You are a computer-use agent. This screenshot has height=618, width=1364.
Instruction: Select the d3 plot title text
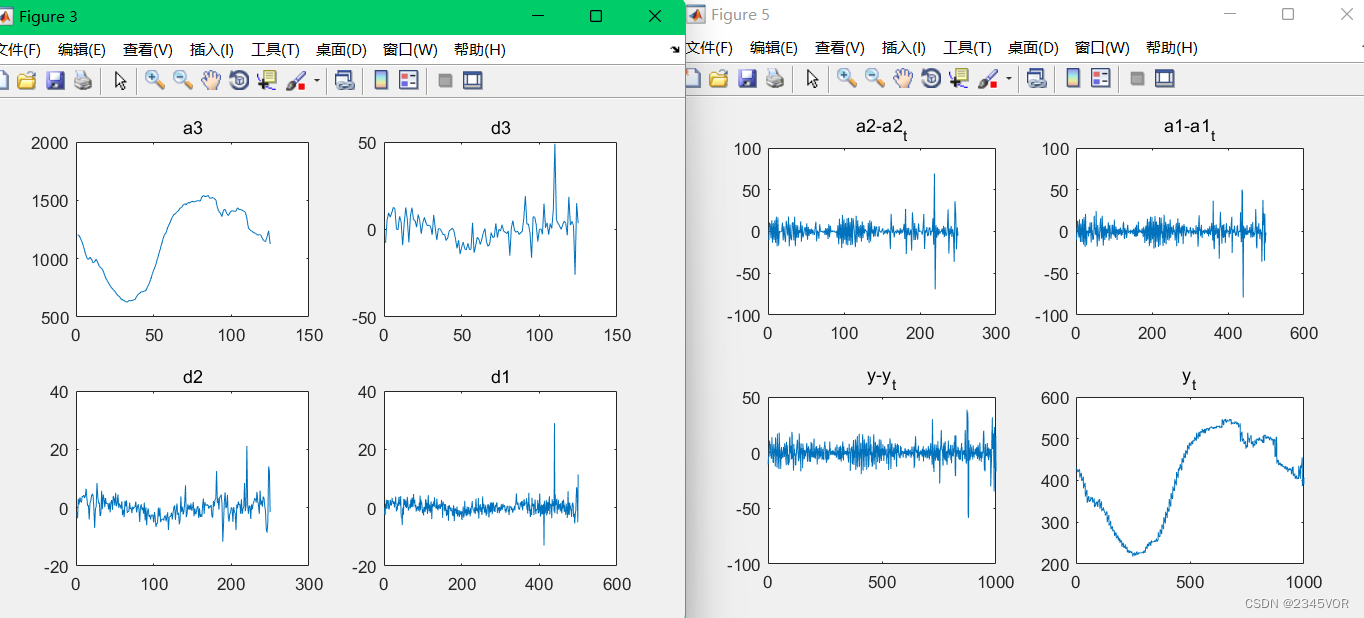[x=500, y=128]
